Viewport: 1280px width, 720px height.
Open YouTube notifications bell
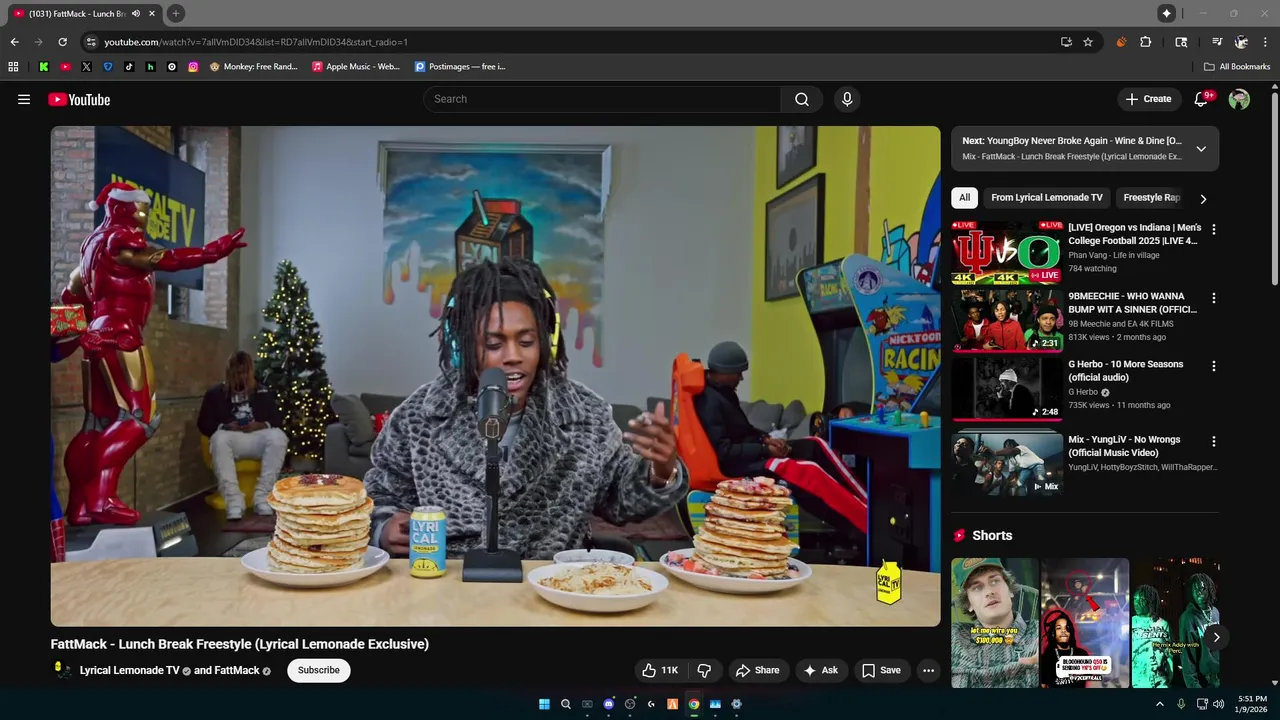(1202, 99)
